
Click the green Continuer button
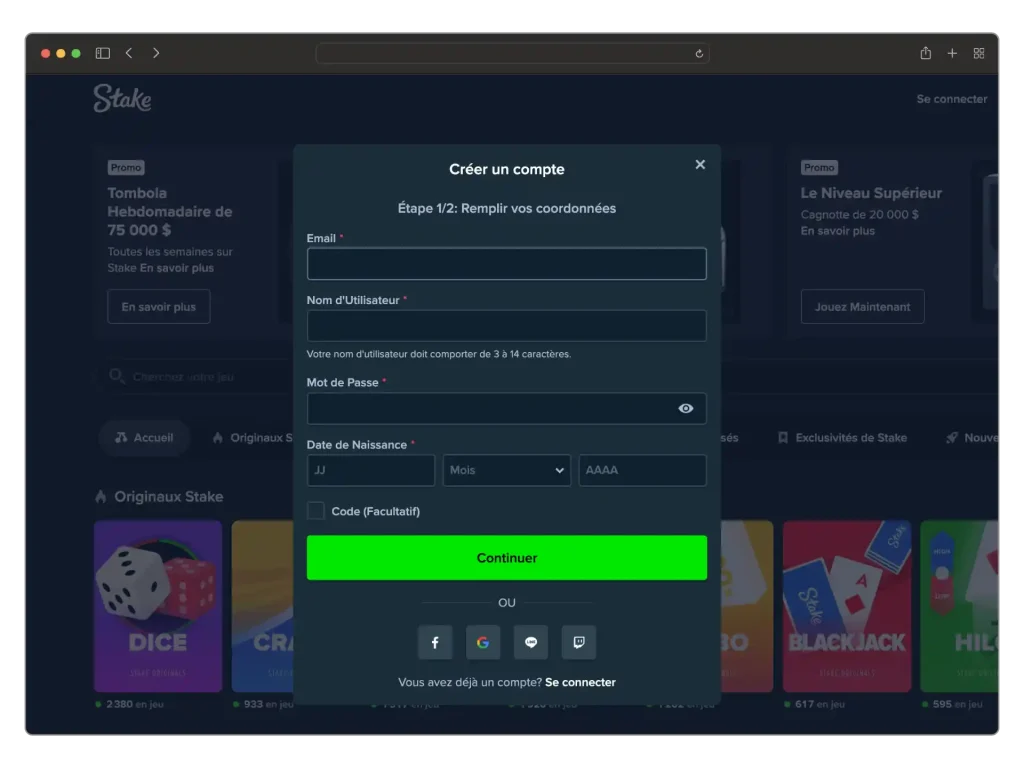coord(507,558)
